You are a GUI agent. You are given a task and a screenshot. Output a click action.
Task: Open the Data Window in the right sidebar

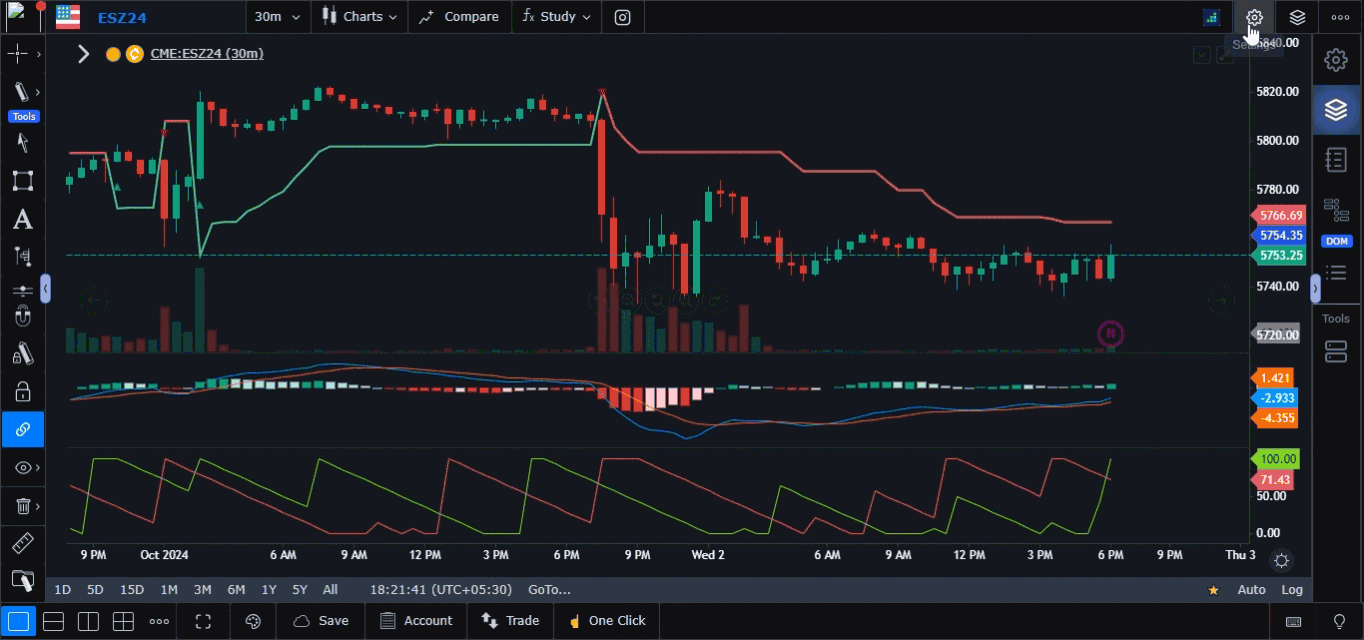[x=1337, y=159]
